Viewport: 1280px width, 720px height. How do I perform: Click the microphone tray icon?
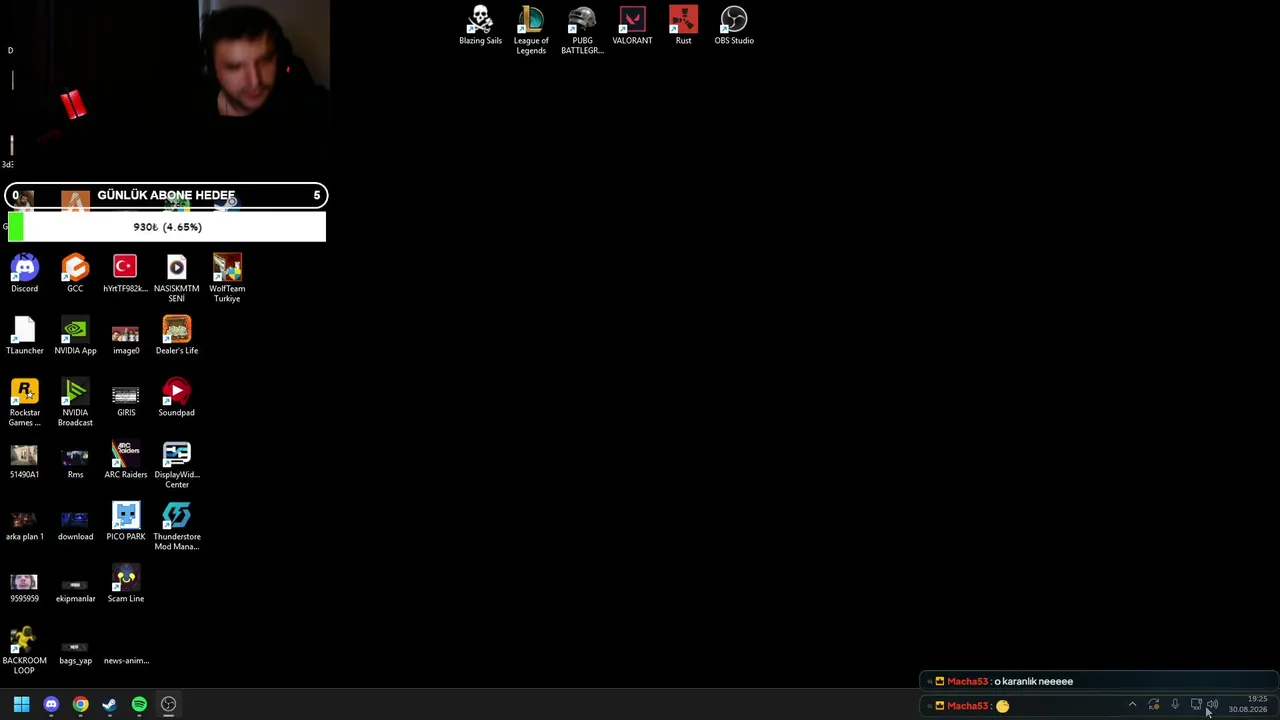[x=1175, y=705]
